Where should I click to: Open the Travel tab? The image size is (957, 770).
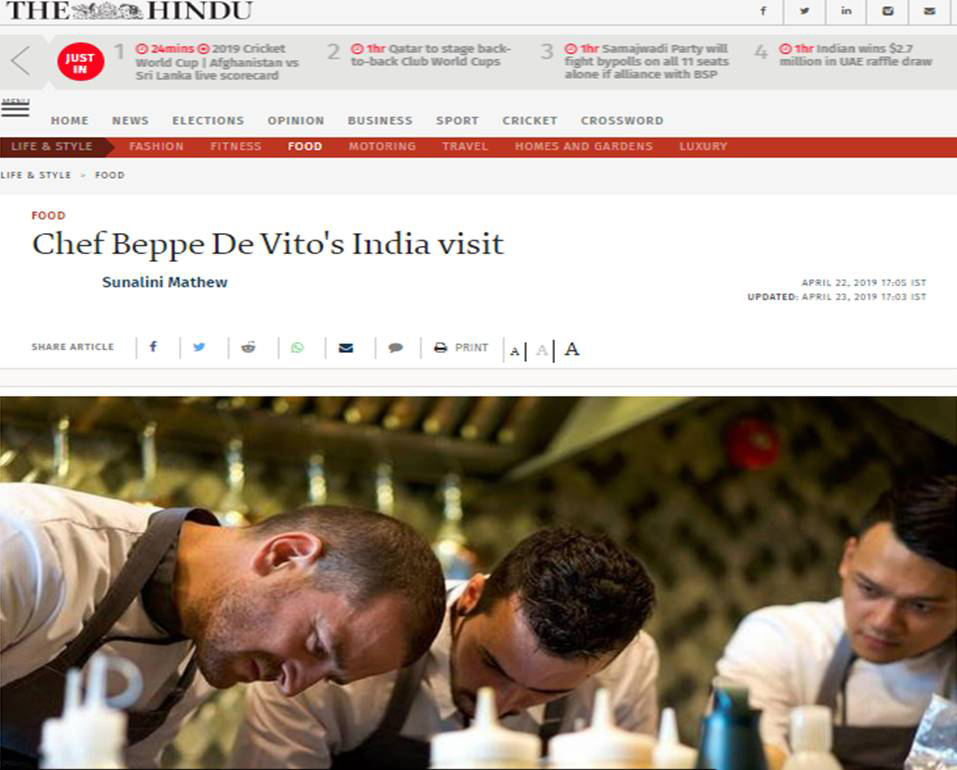pyautogui.click(x=465, y=146)
